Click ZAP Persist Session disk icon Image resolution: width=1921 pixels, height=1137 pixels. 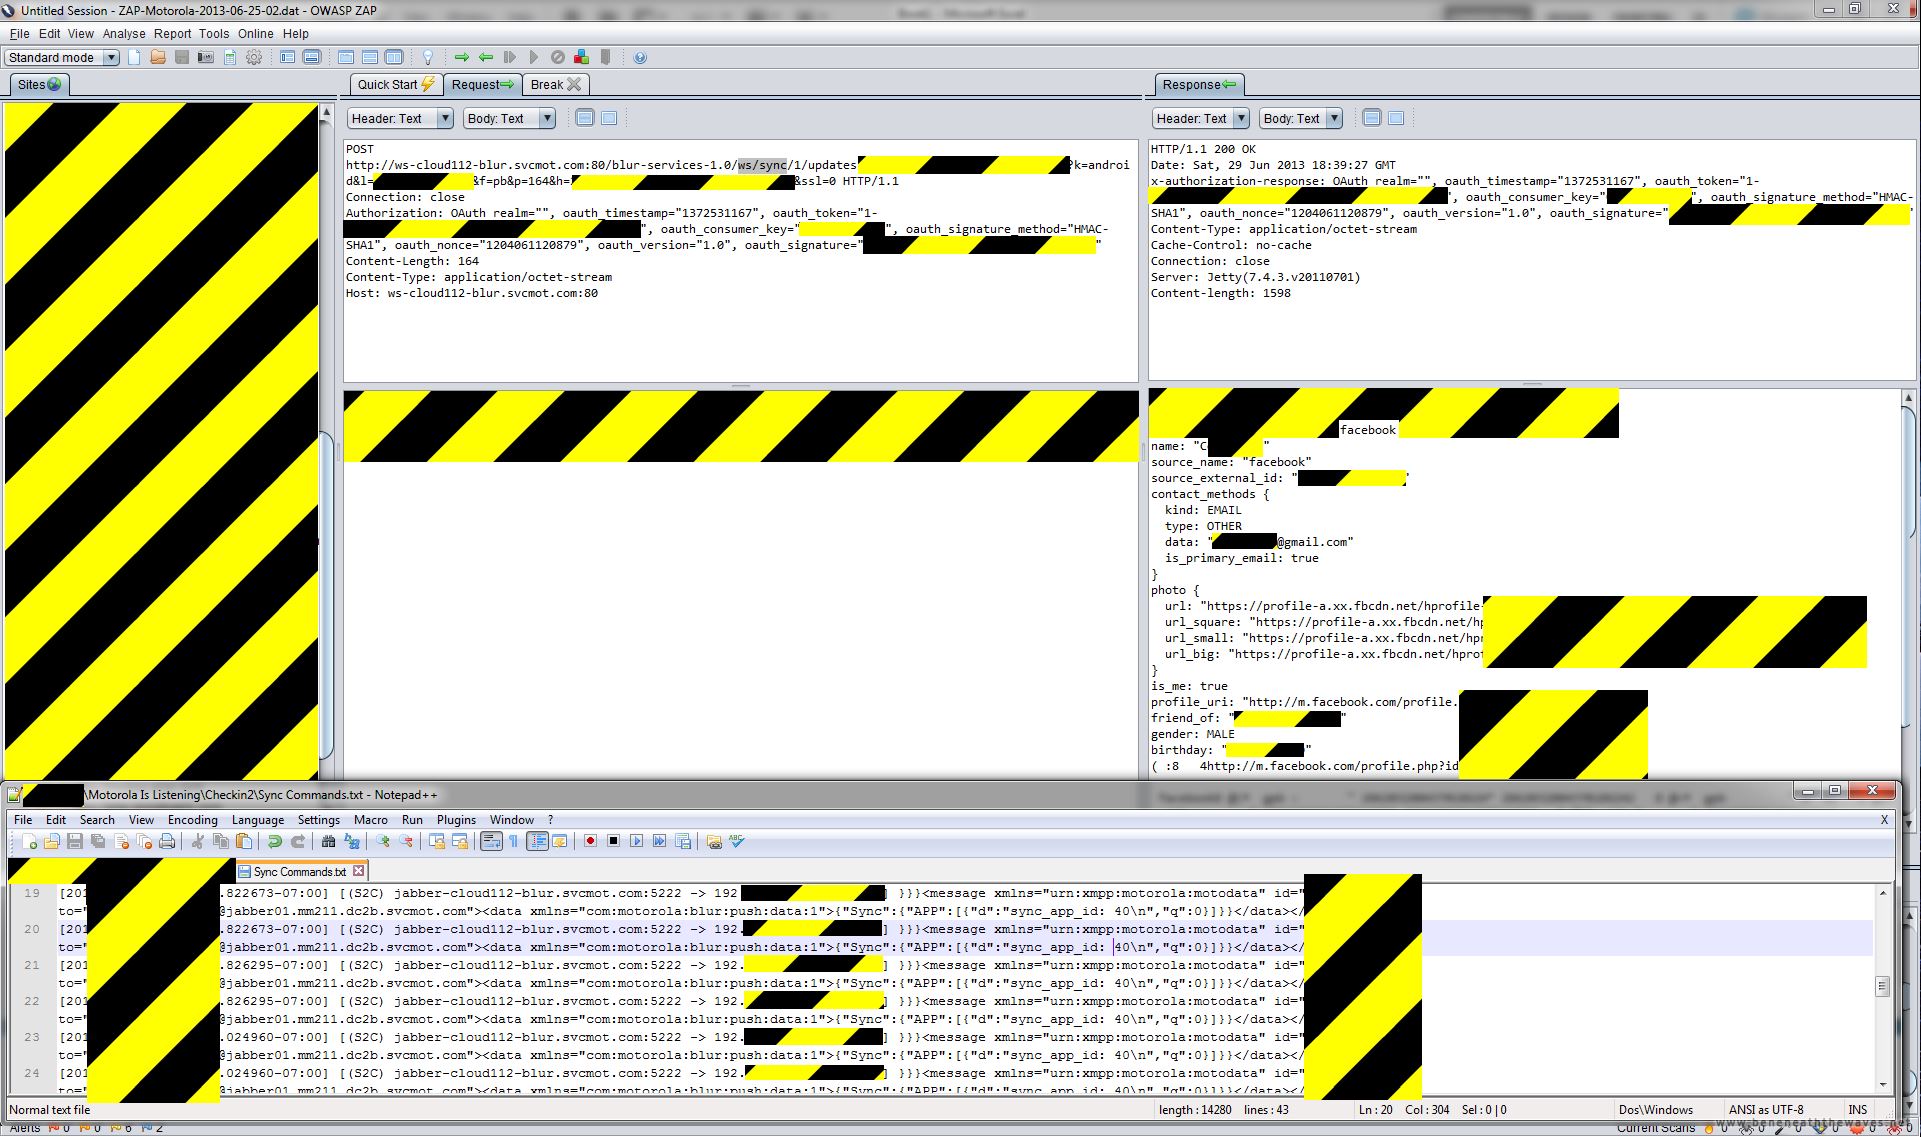[x=182, y=58]
